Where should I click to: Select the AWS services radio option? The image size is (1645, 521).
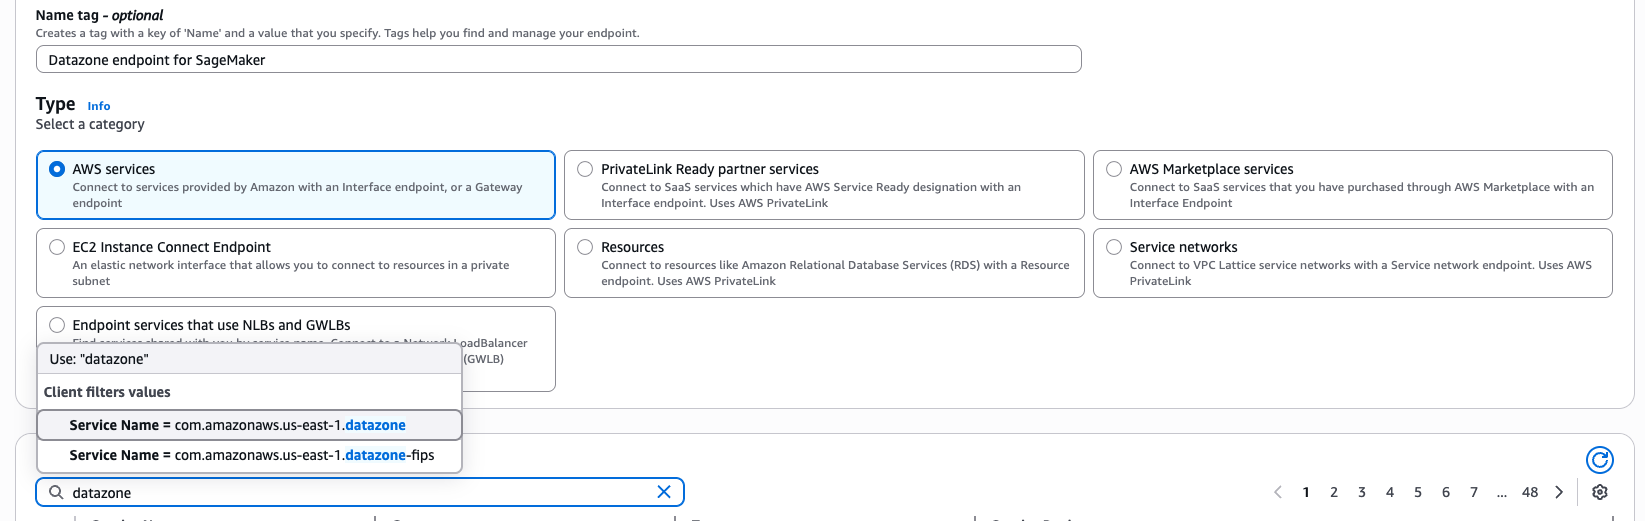tap(57, 169)
